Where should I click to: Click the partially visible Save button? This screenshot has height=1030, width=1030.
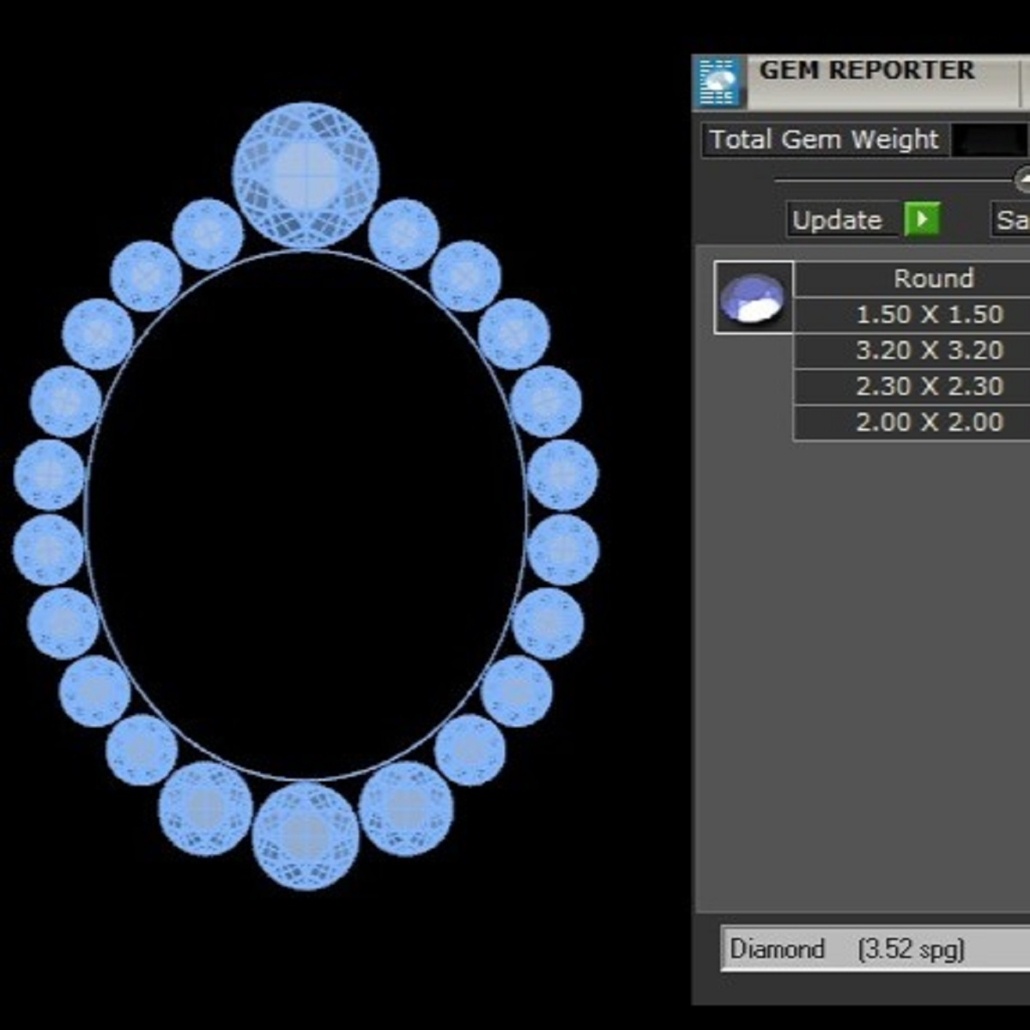1010,219
